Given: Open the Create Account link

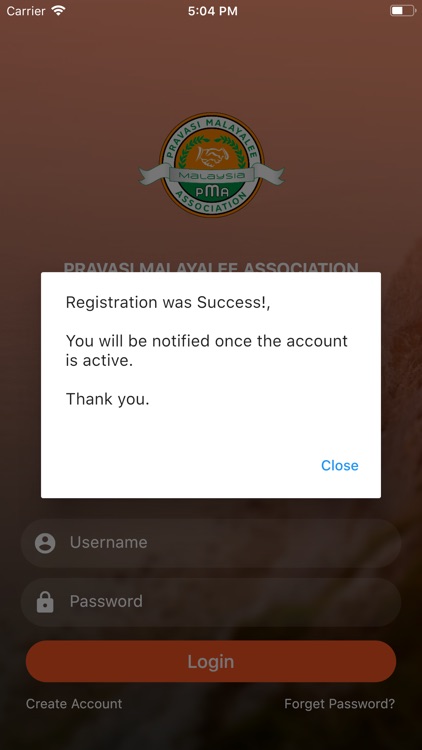Looking at the screenshot, I should pyautogui.click(x=74, y=704).
